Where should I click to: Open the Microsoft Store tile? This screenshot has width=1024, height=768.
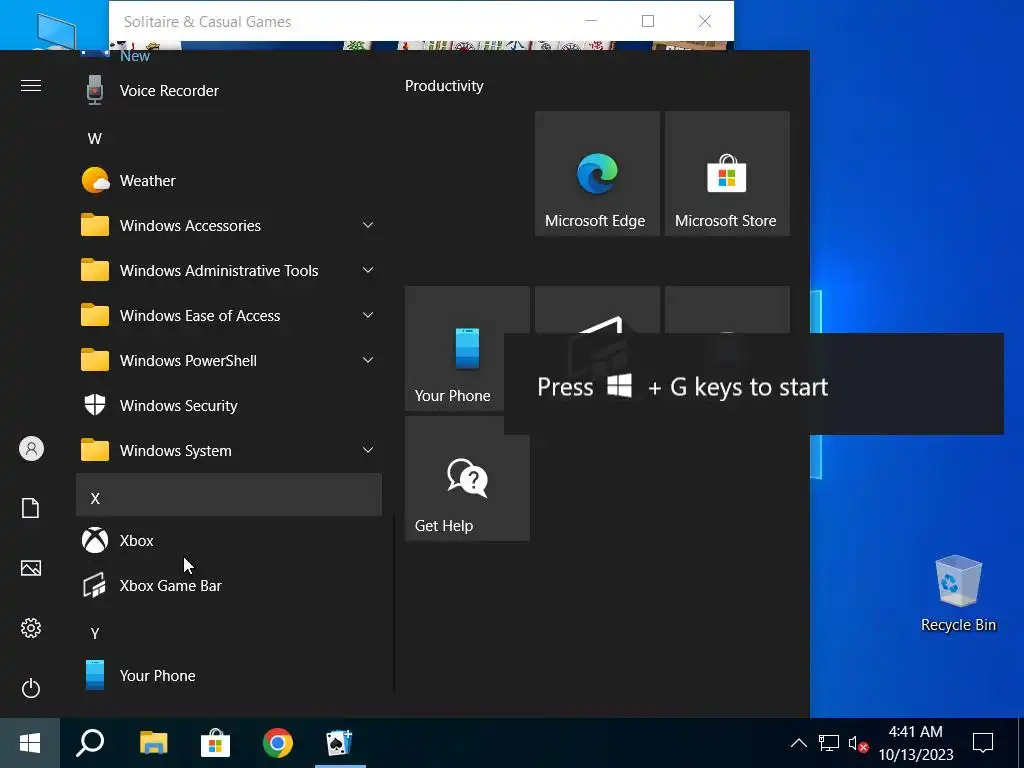[x=727, y=174]
